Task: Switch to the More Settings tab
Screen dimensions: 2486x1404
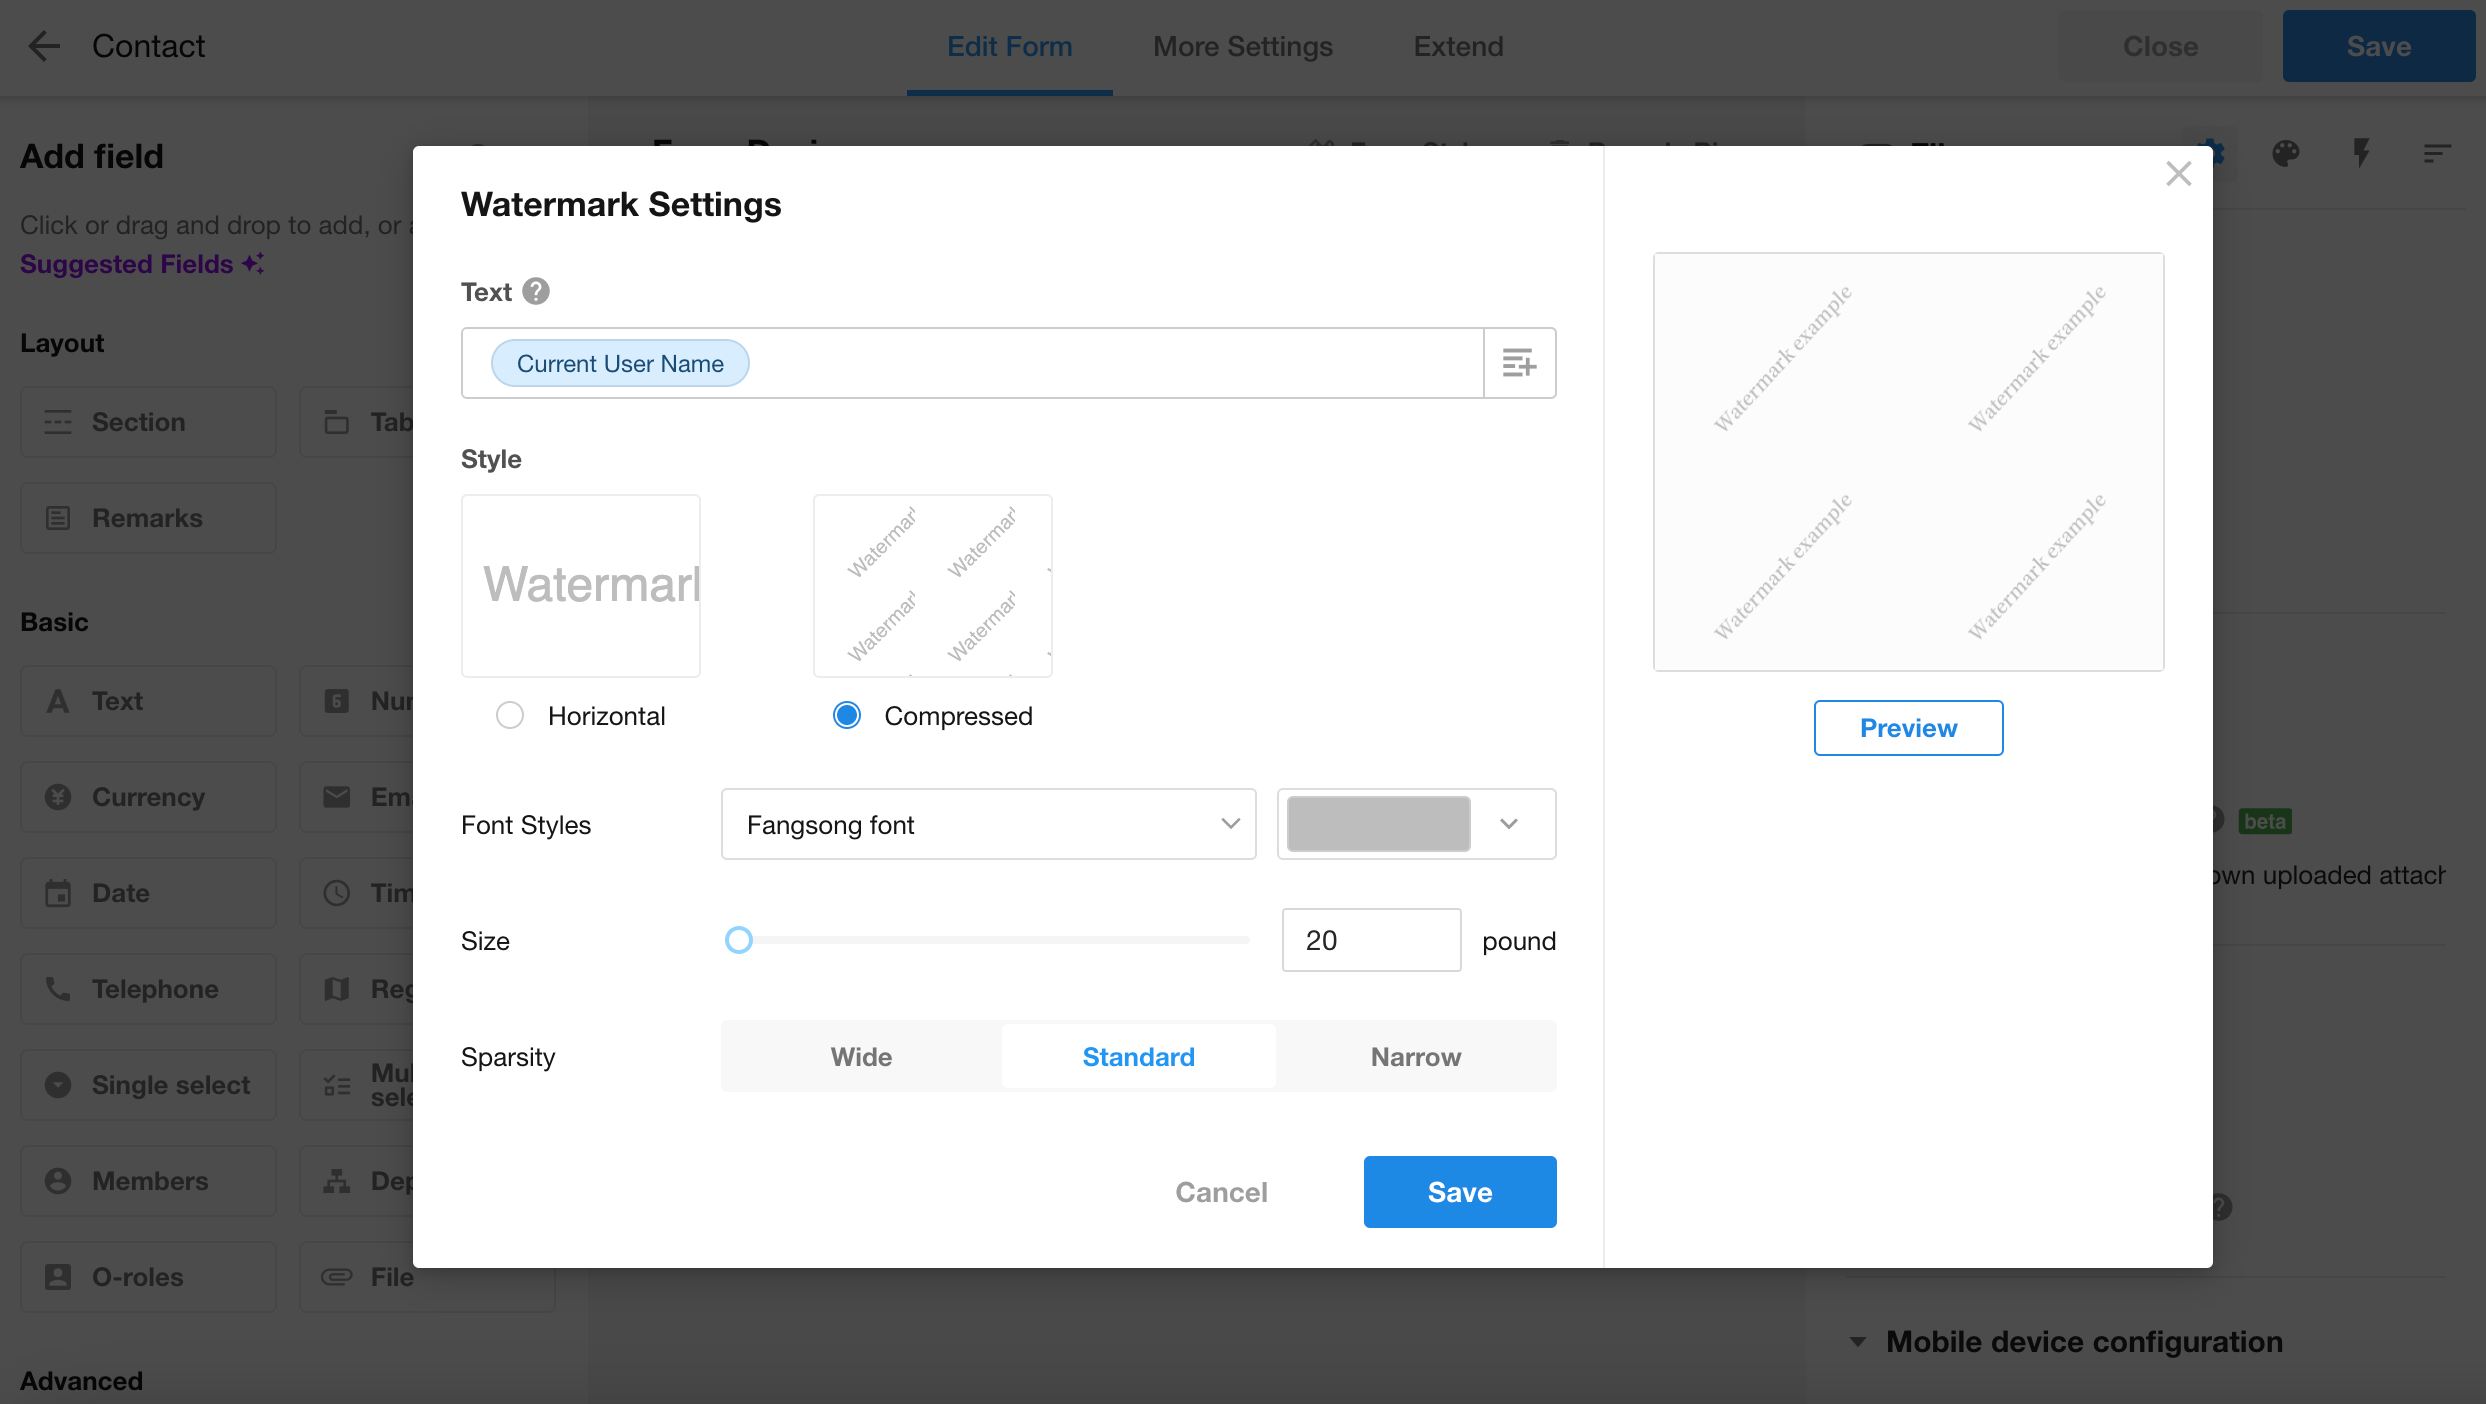Action: point(1243,46)
